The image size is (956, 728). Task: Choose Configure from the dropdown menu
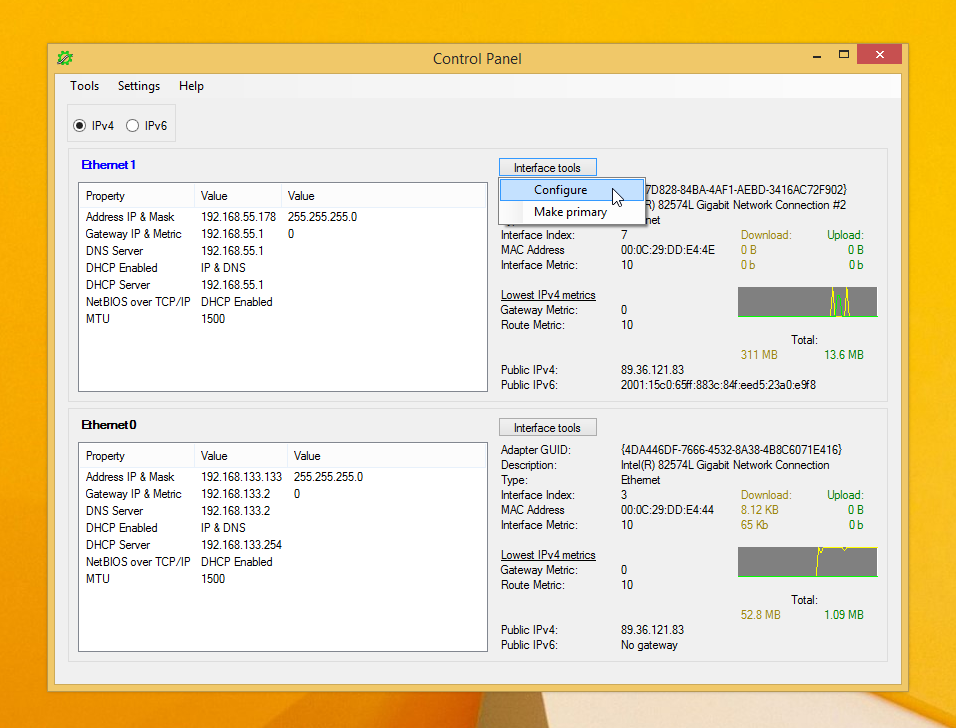point(572,190)
